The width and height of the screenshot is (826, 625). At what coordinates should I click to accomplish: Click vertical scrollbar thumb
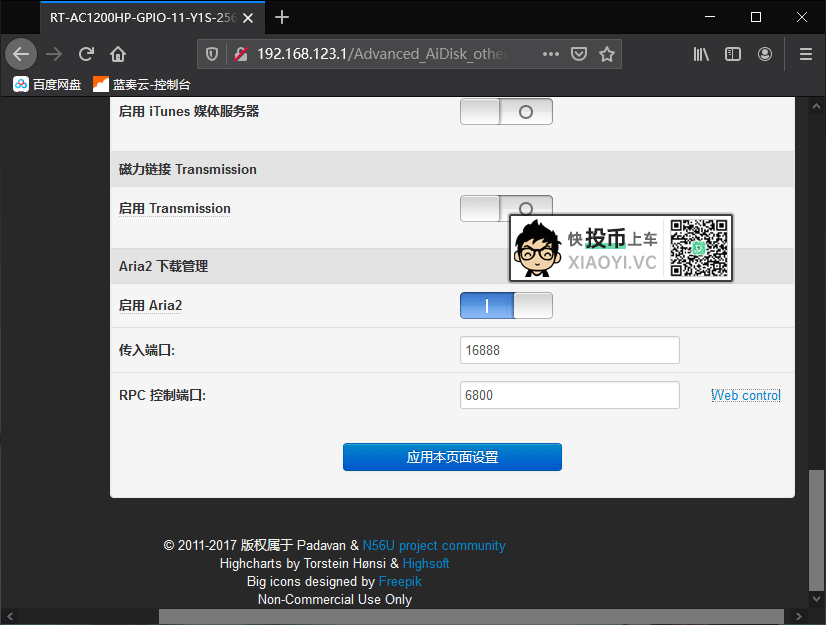point(816,530)
